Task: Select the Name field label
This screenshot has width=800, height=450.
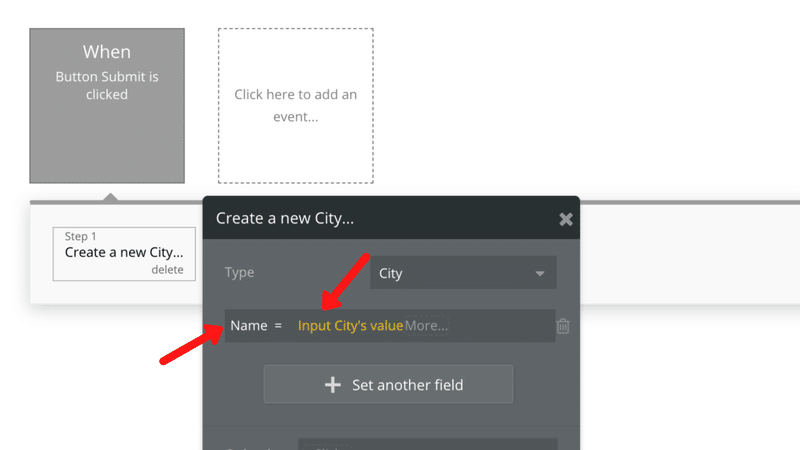Action: click(x=248, y=326)
